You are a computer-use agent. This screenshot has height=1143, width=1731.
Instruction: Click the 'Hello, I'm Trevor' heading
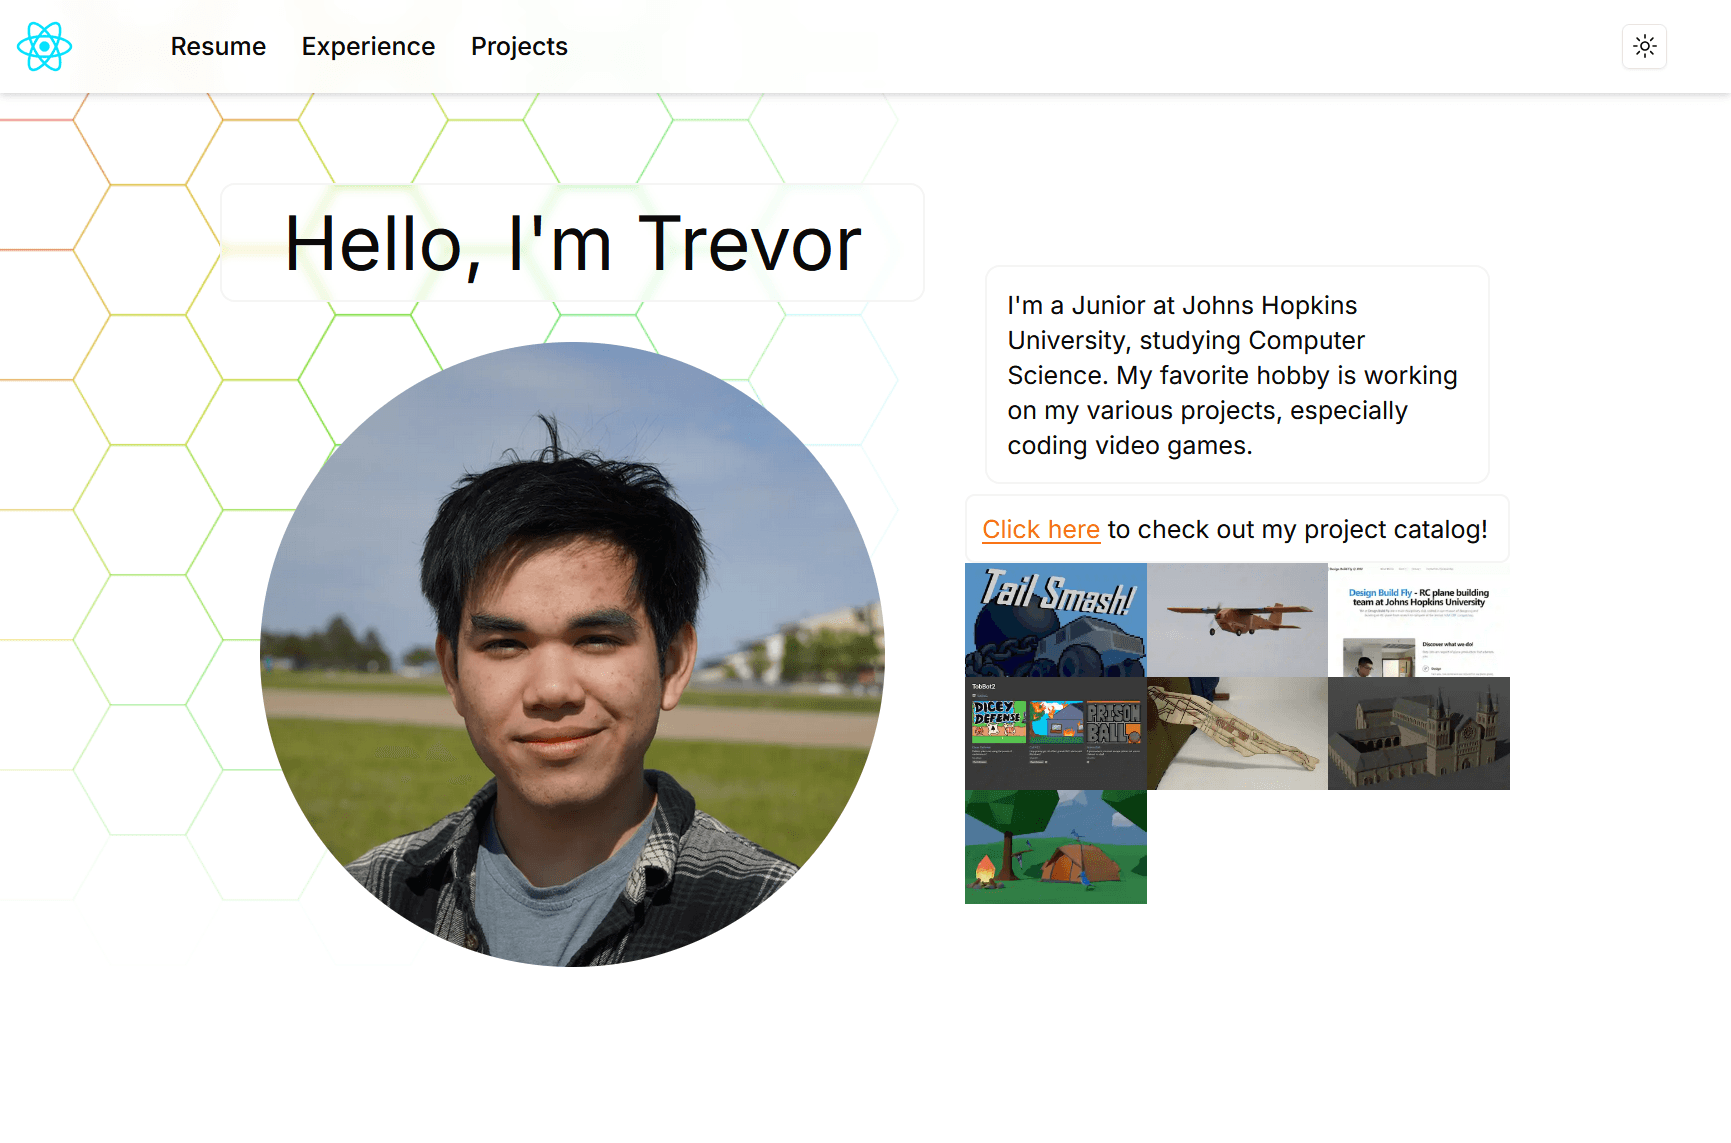pyautogui.click(x=572, y=243)
